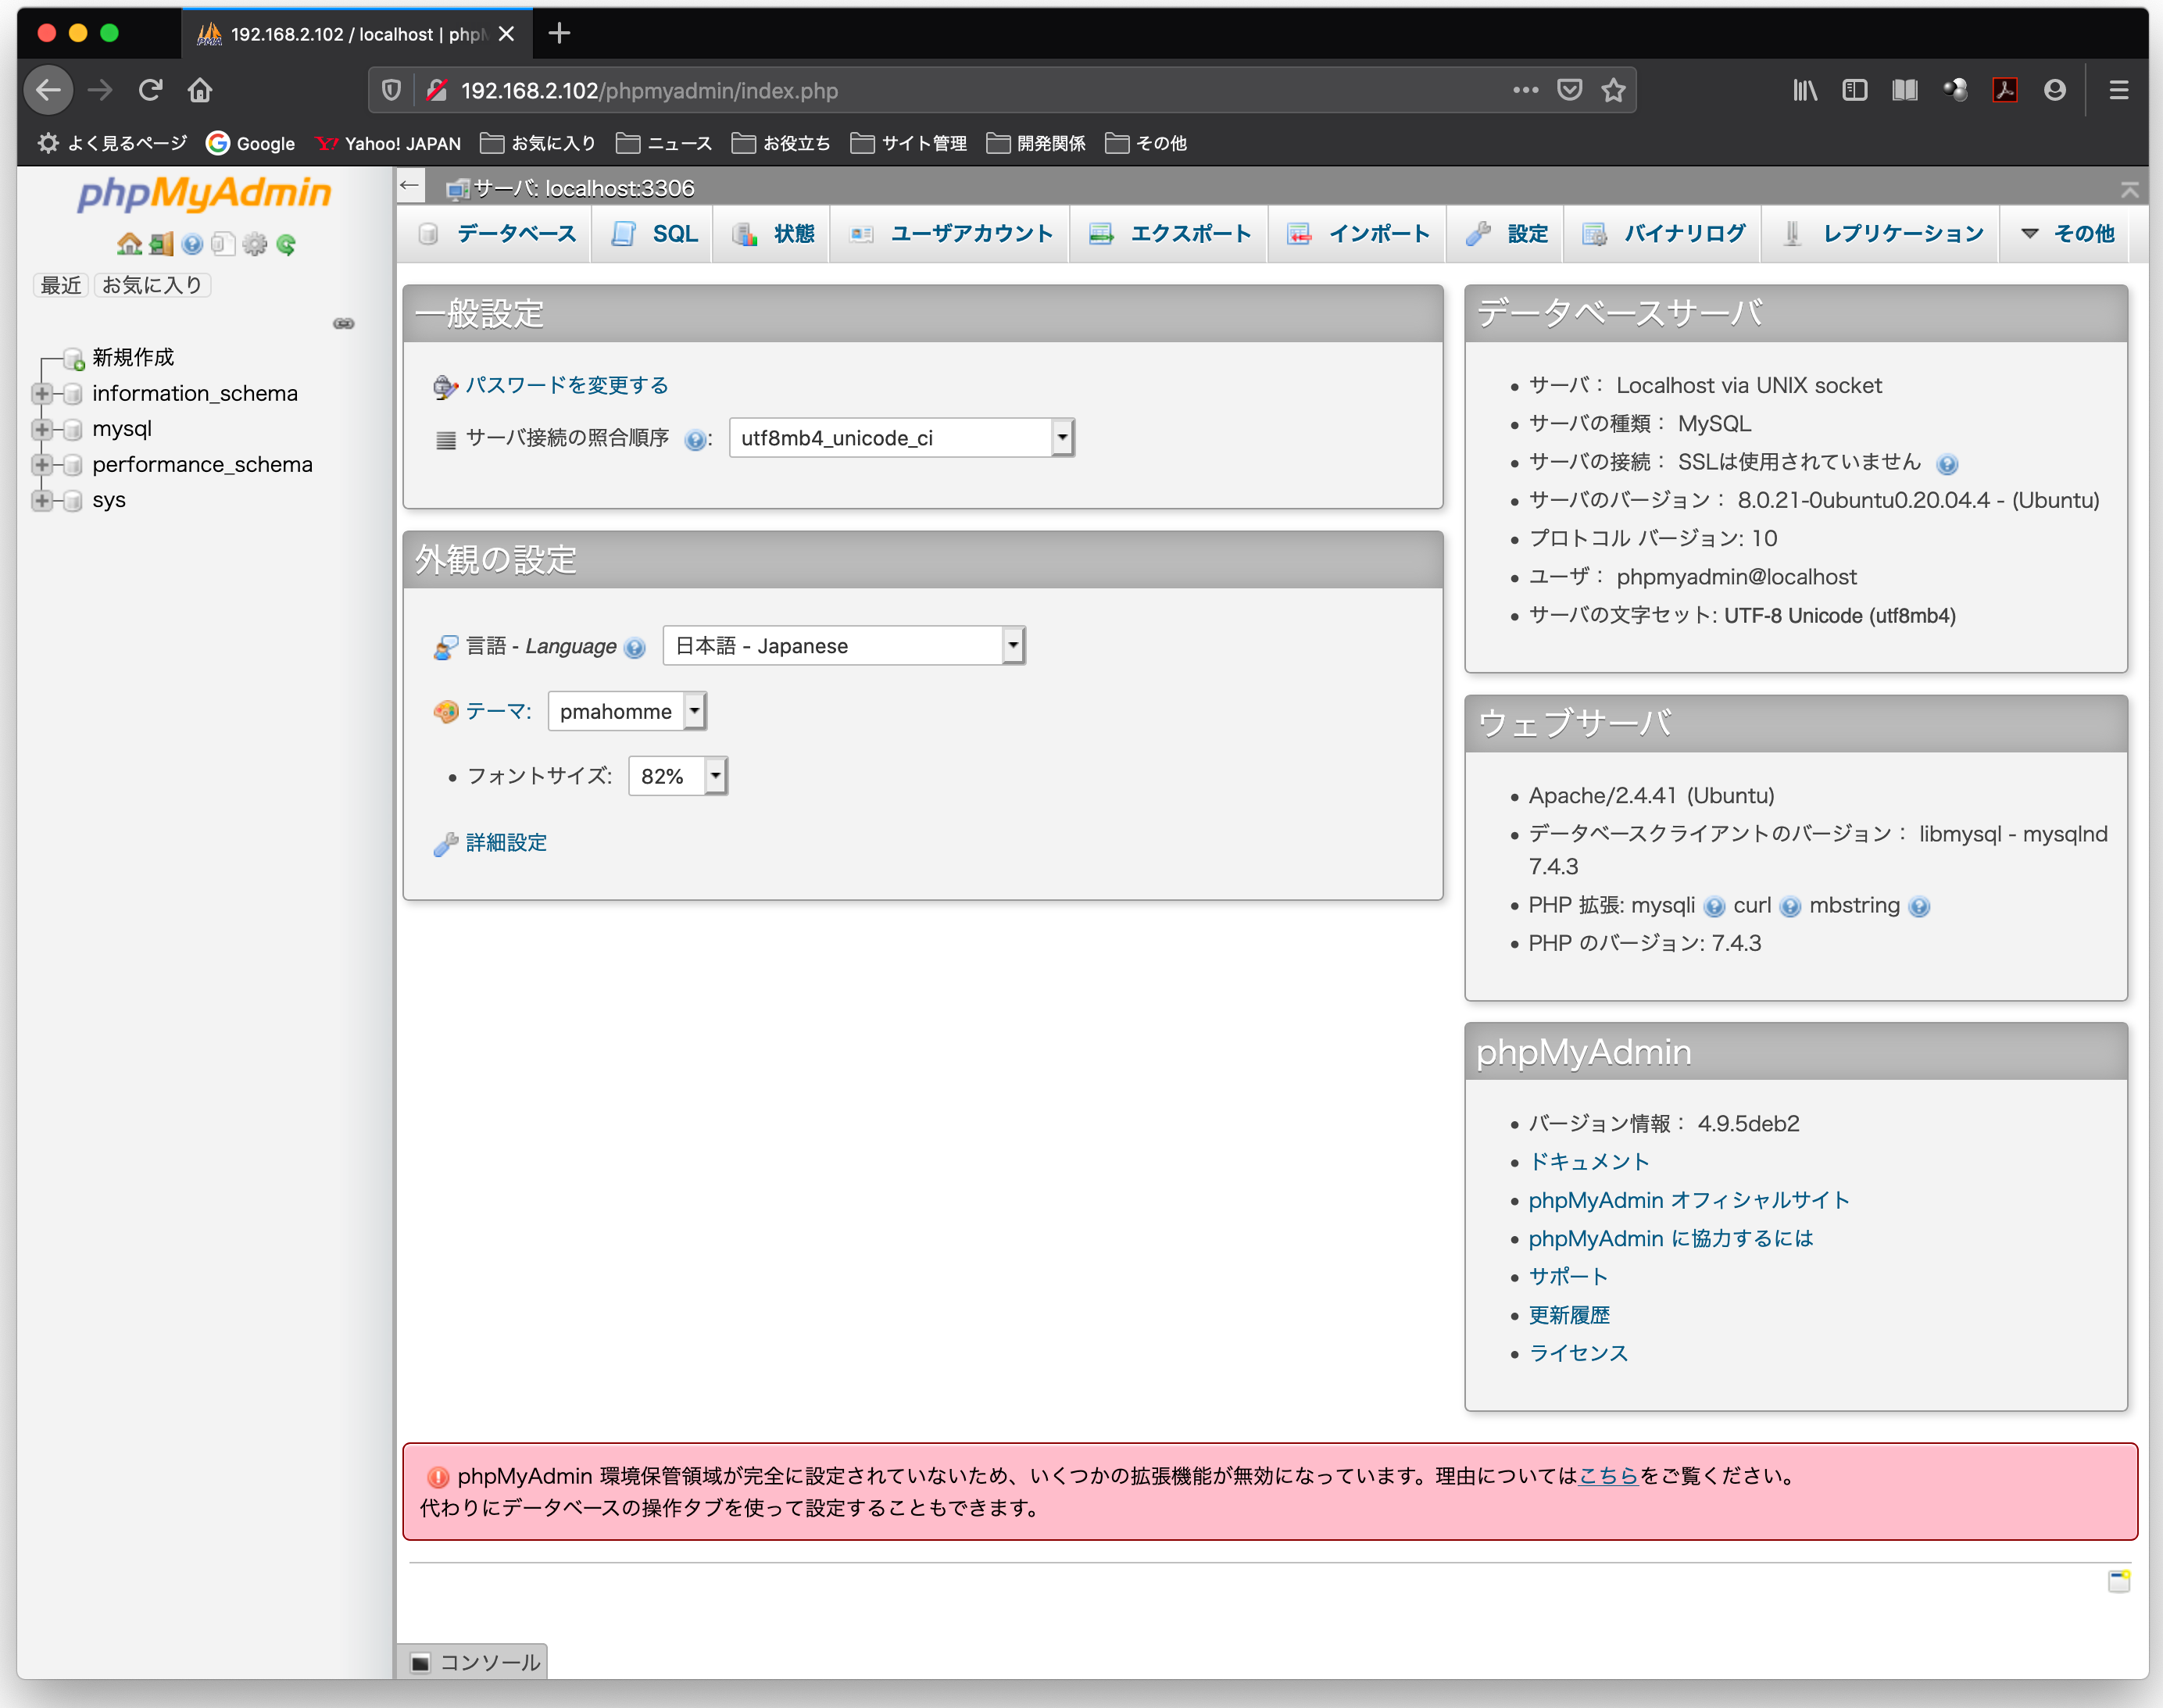
Task: Expand performance_schema database tree node
Action: point(41,465)
